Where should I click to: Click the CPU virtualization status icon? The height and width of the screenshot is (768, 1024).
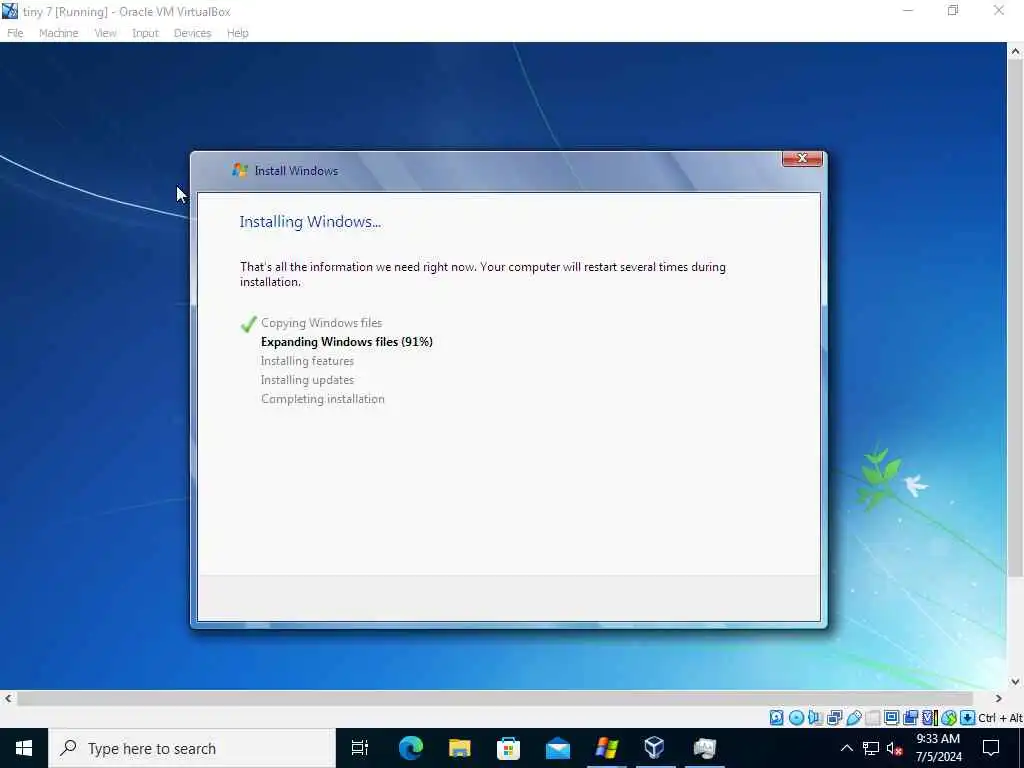coord(930,718)
